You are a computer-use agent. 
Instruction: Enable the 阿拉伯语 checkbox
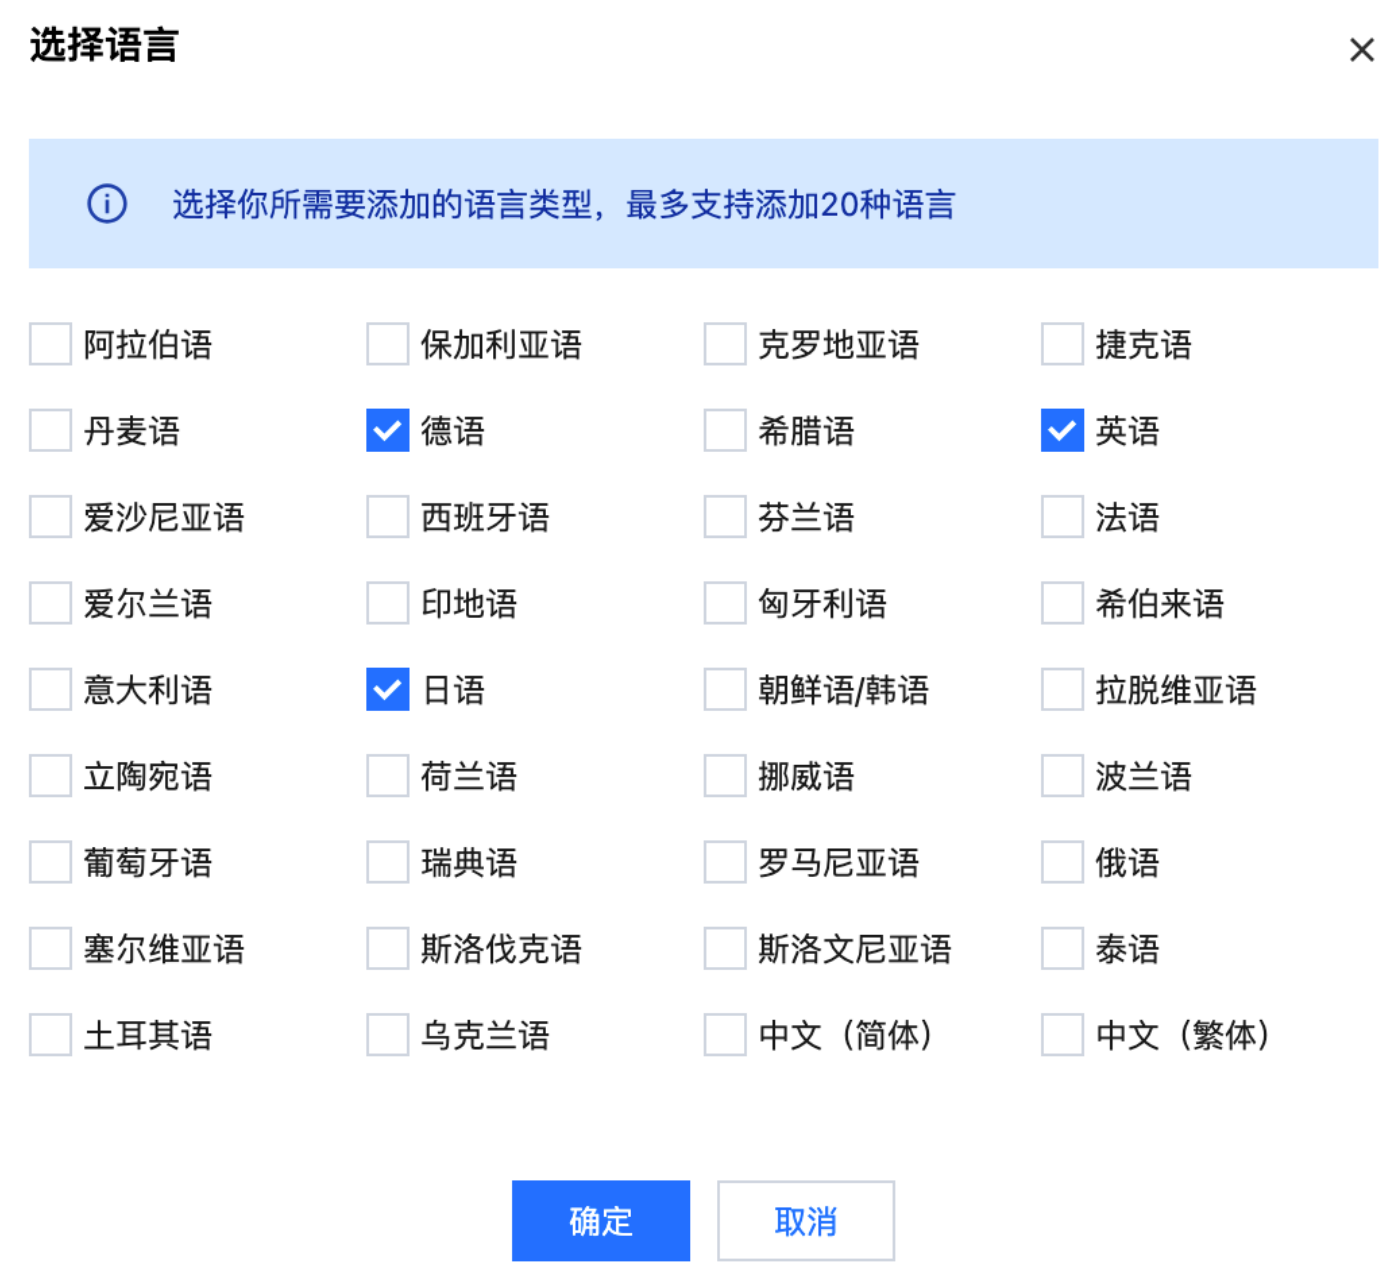(50, 345)
